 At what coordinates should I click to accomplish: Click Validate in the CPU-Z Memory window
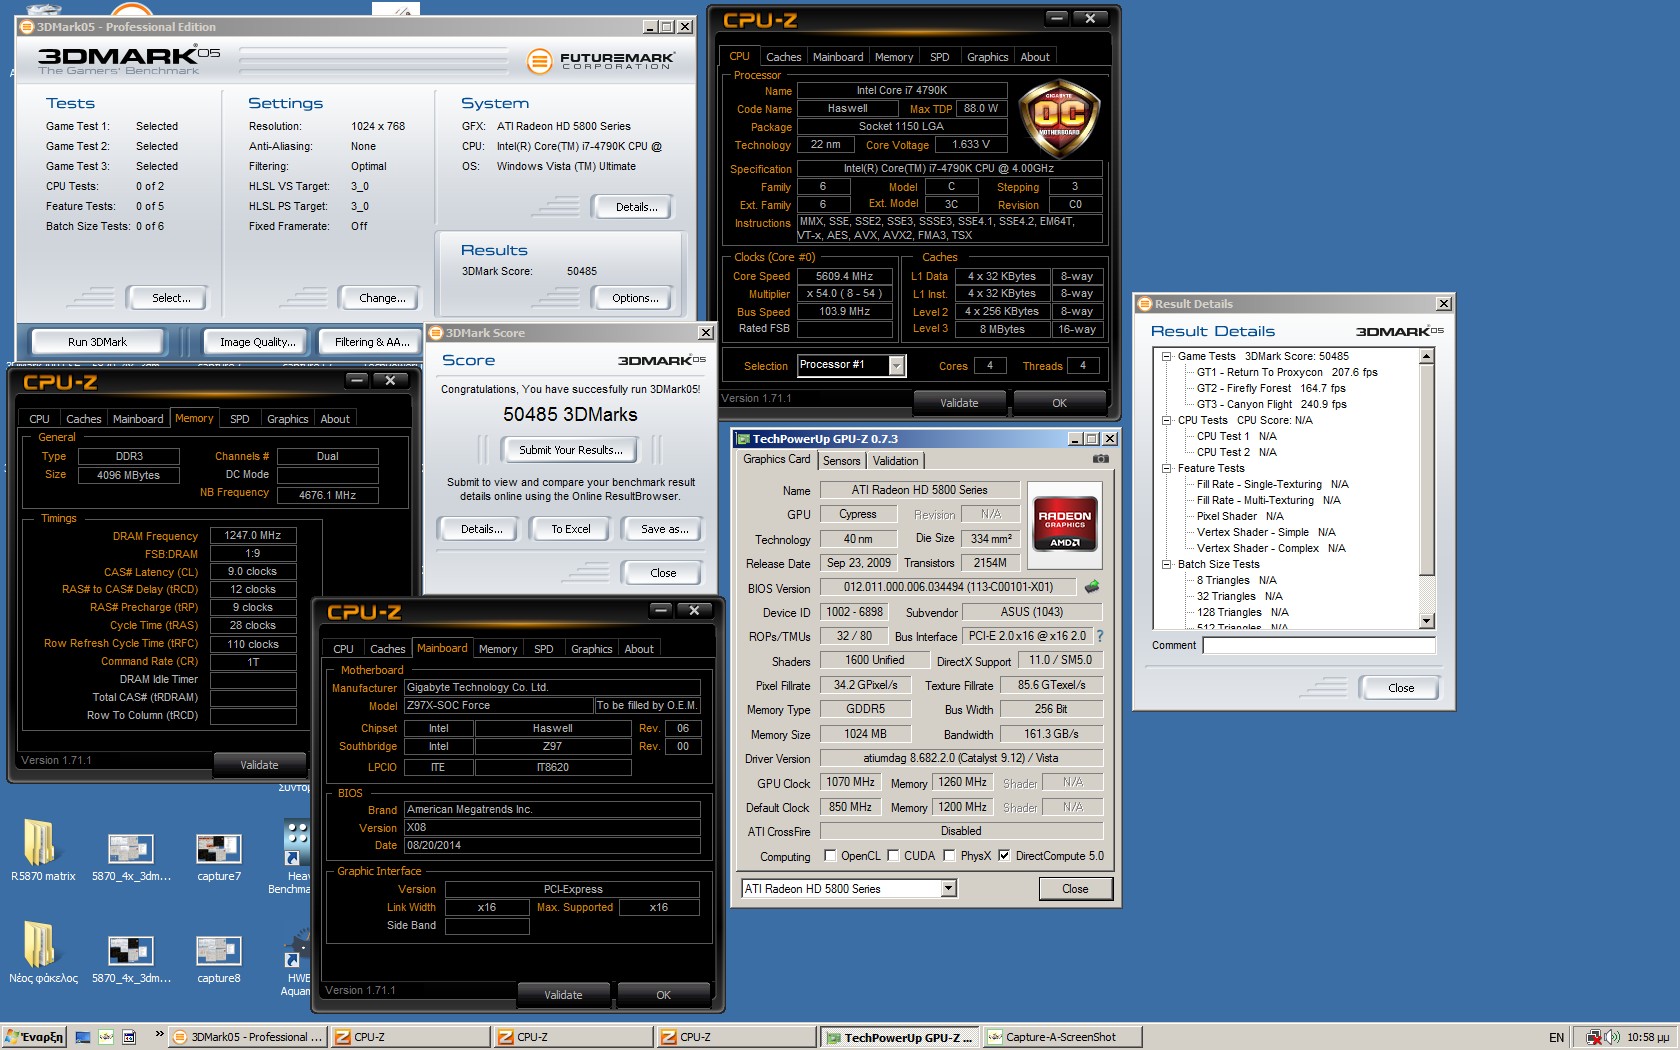(259, 765)
